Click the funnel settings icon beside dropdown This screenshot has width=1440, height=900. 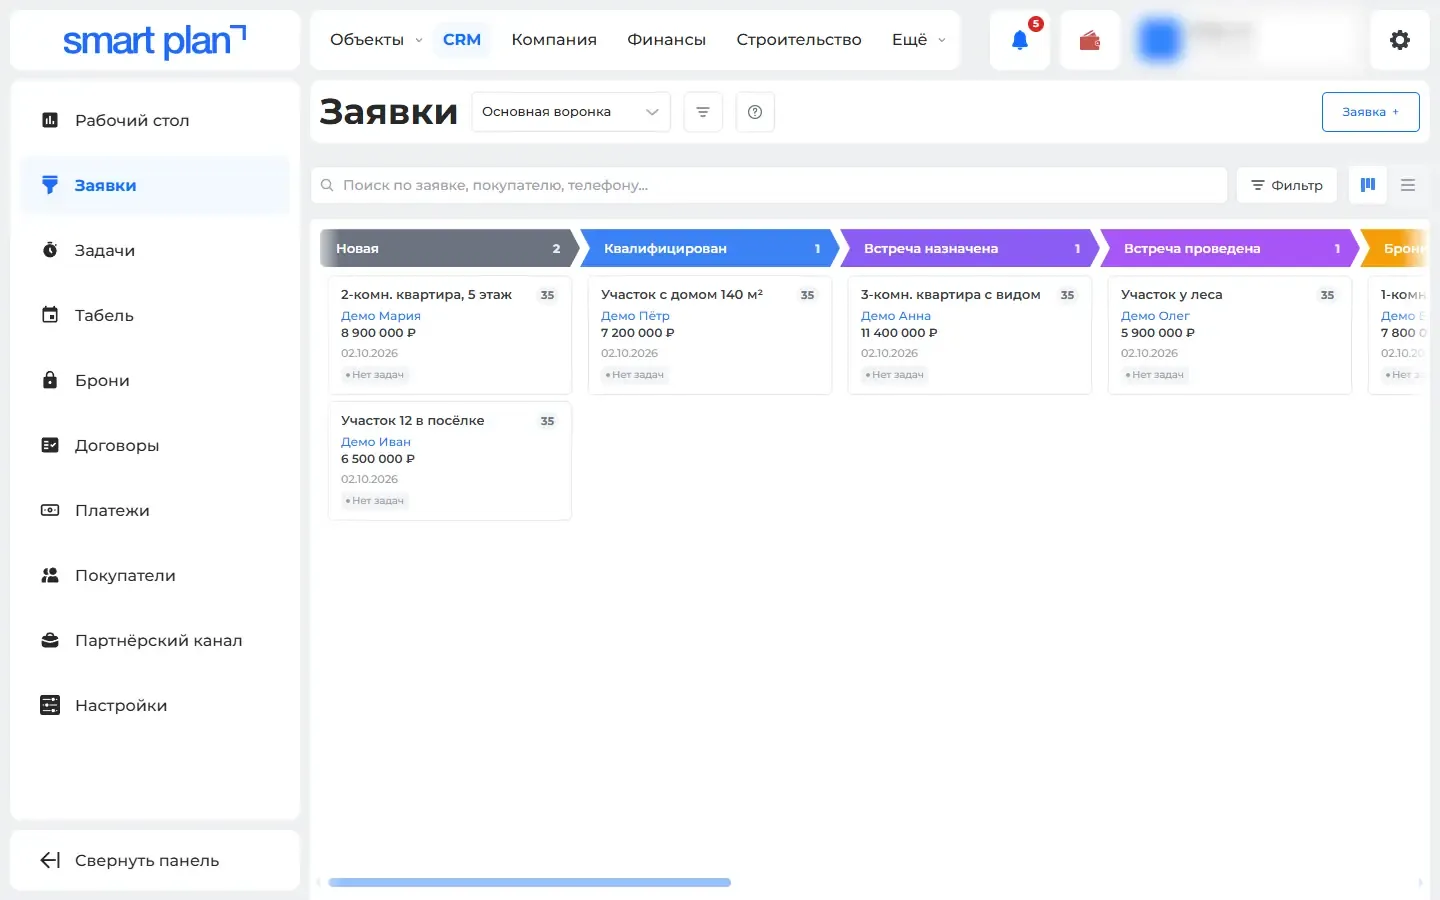[x=703, y=112]
